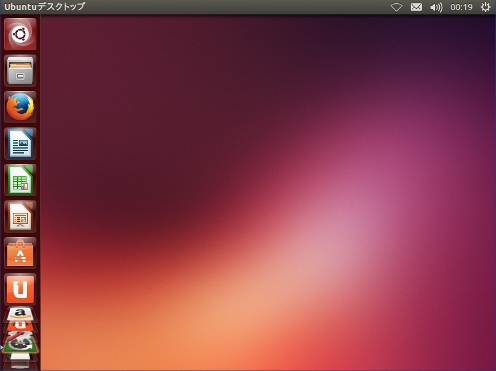Open the network indicator in top panel
Screen dimensions: 496x371
point(396,7)
